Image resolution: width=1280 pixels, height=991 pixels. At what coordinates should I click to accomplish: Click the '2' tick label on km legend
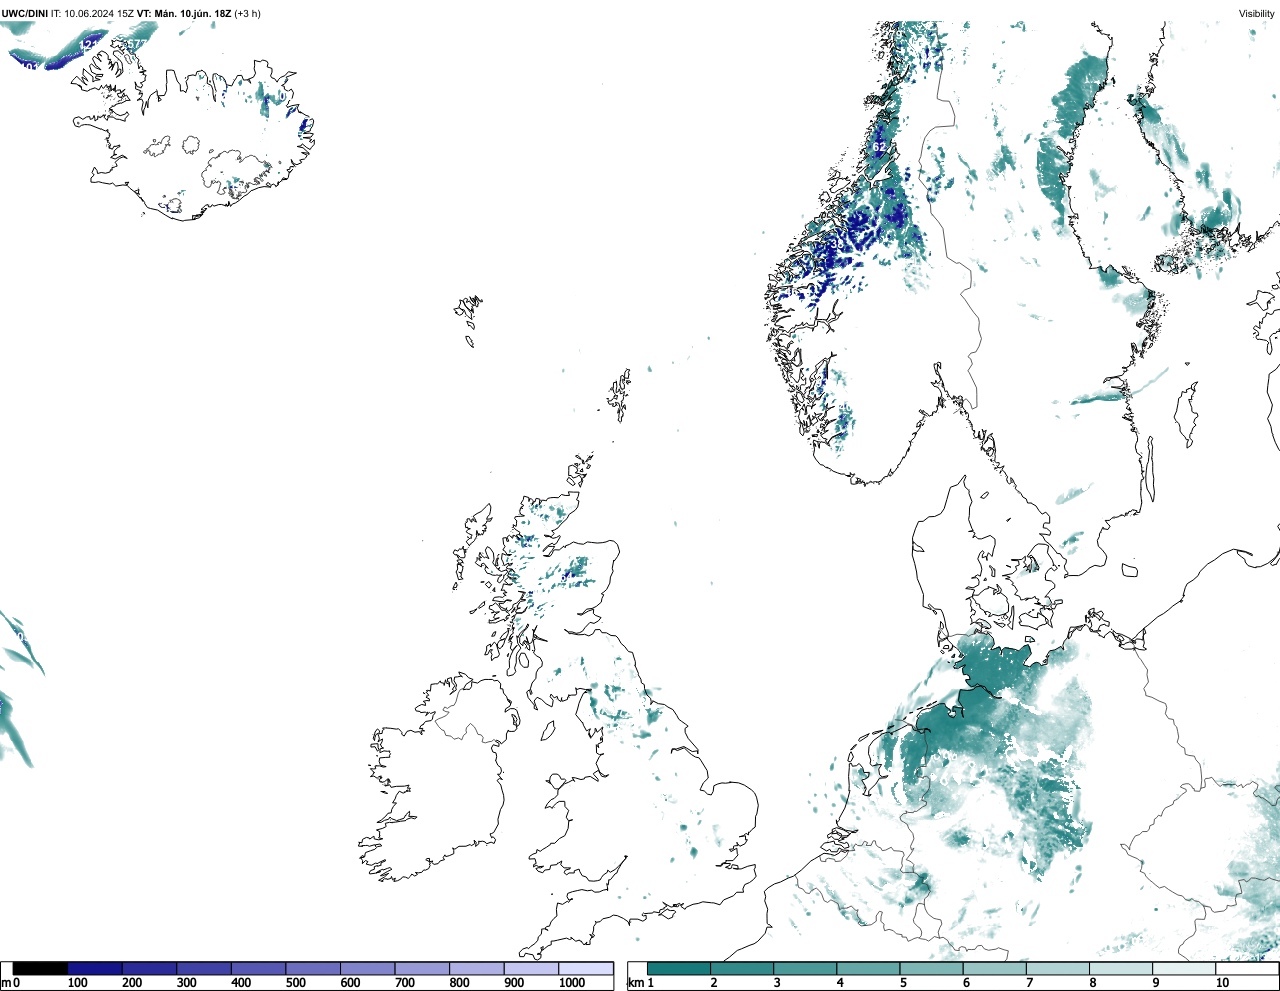coord(714,983)
